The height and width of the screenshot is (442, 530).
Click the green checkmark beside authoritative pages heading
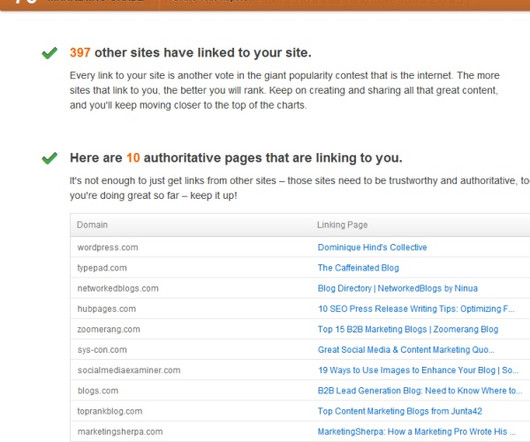click(50, 158)
